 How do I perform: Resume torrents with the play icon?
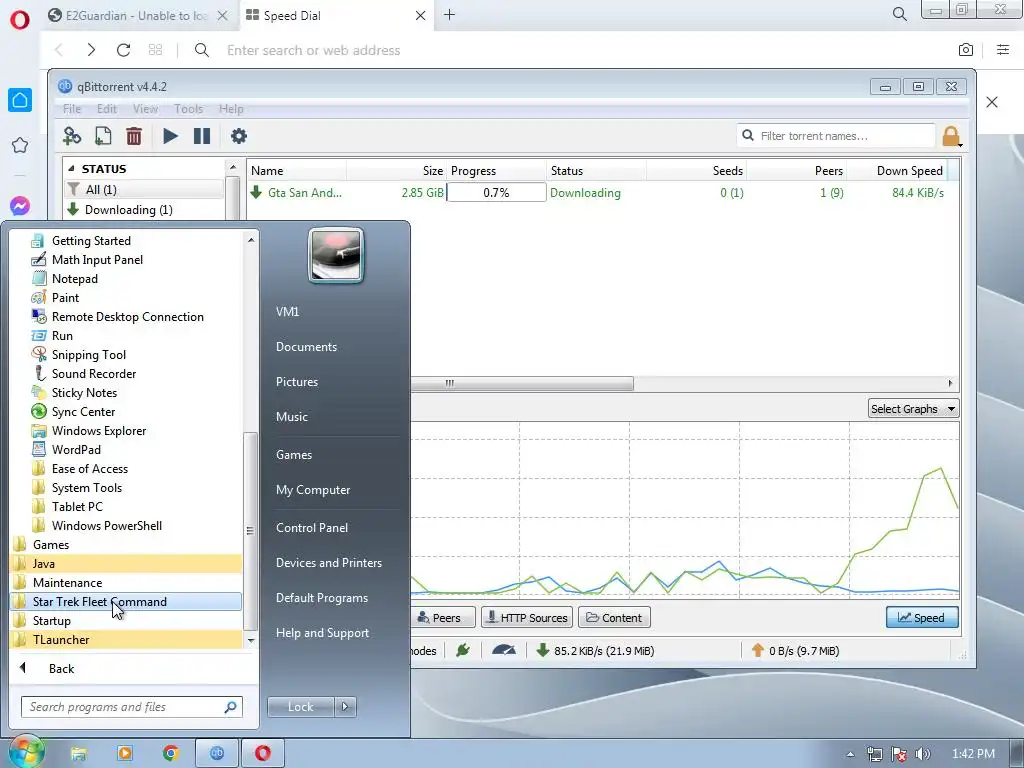tap(170, 136)
